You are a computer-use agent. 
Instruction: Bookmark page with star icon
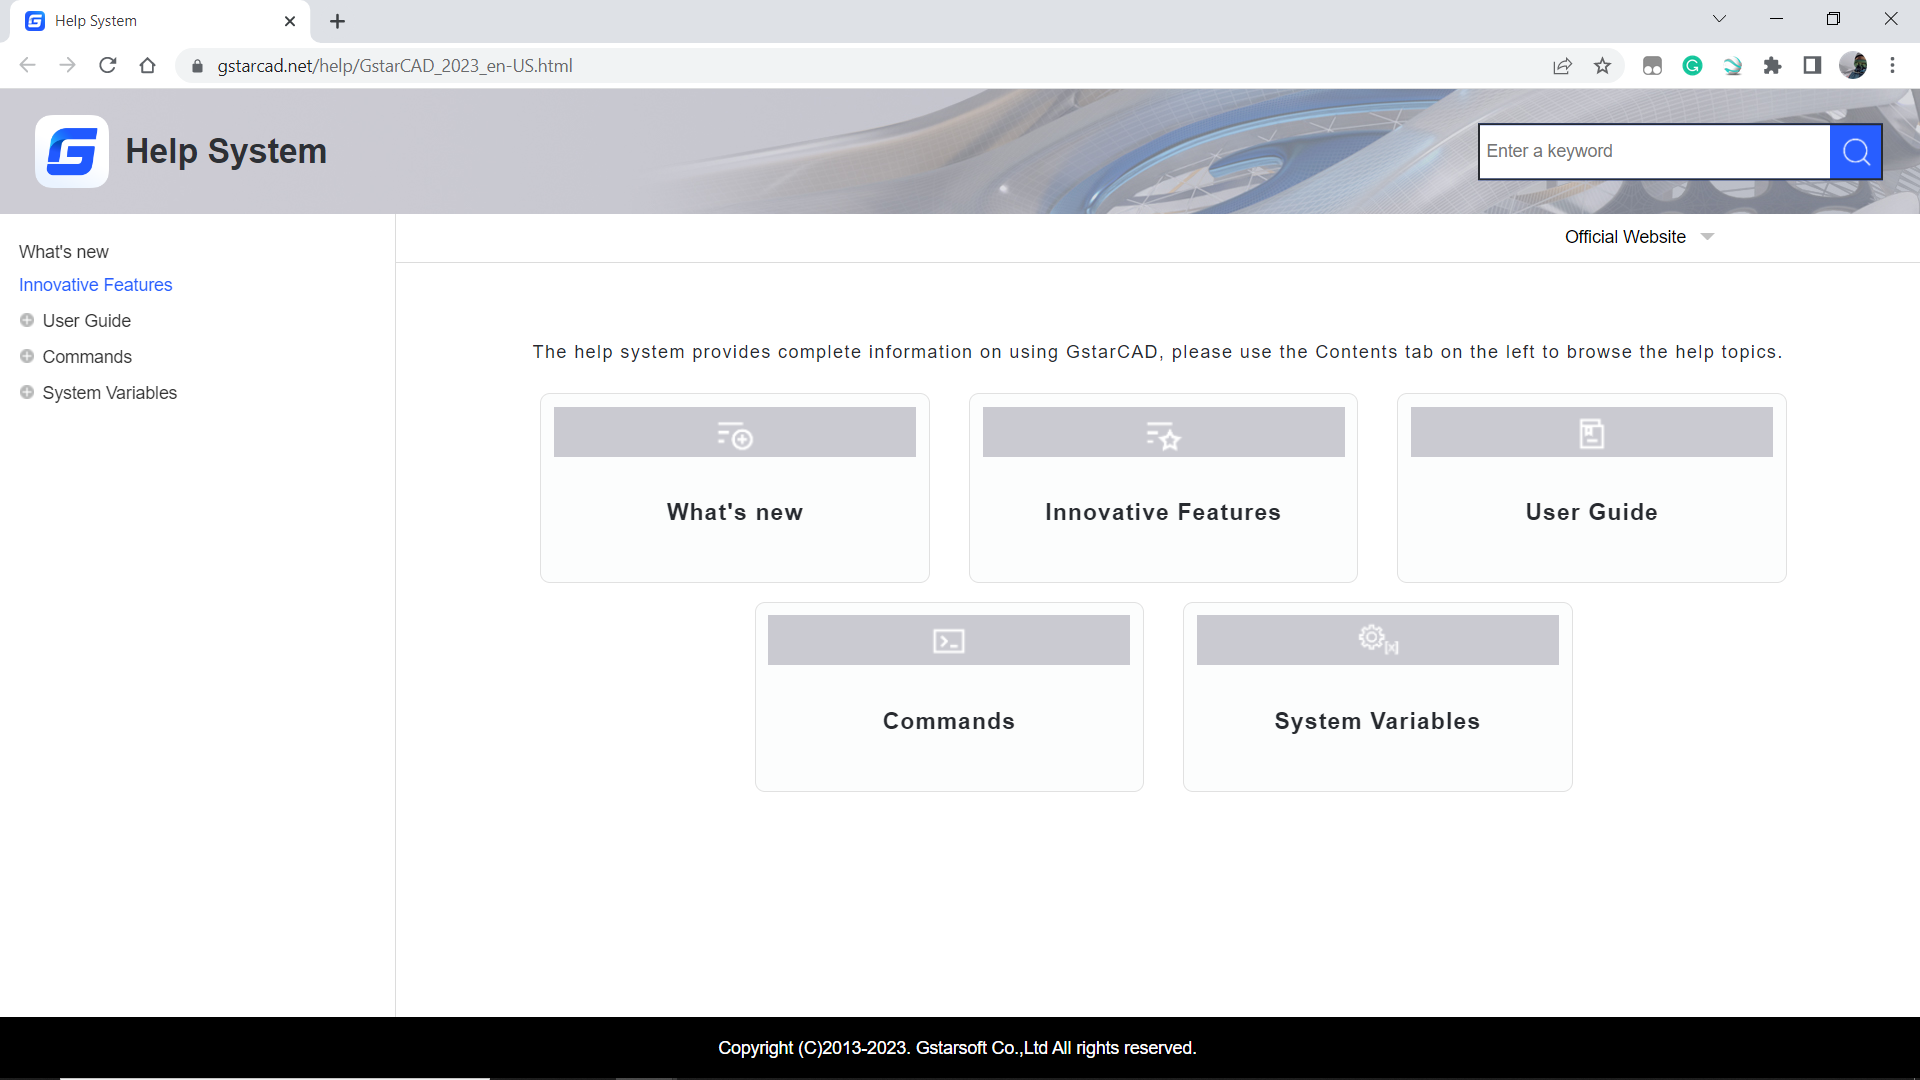click(1603, 66)
